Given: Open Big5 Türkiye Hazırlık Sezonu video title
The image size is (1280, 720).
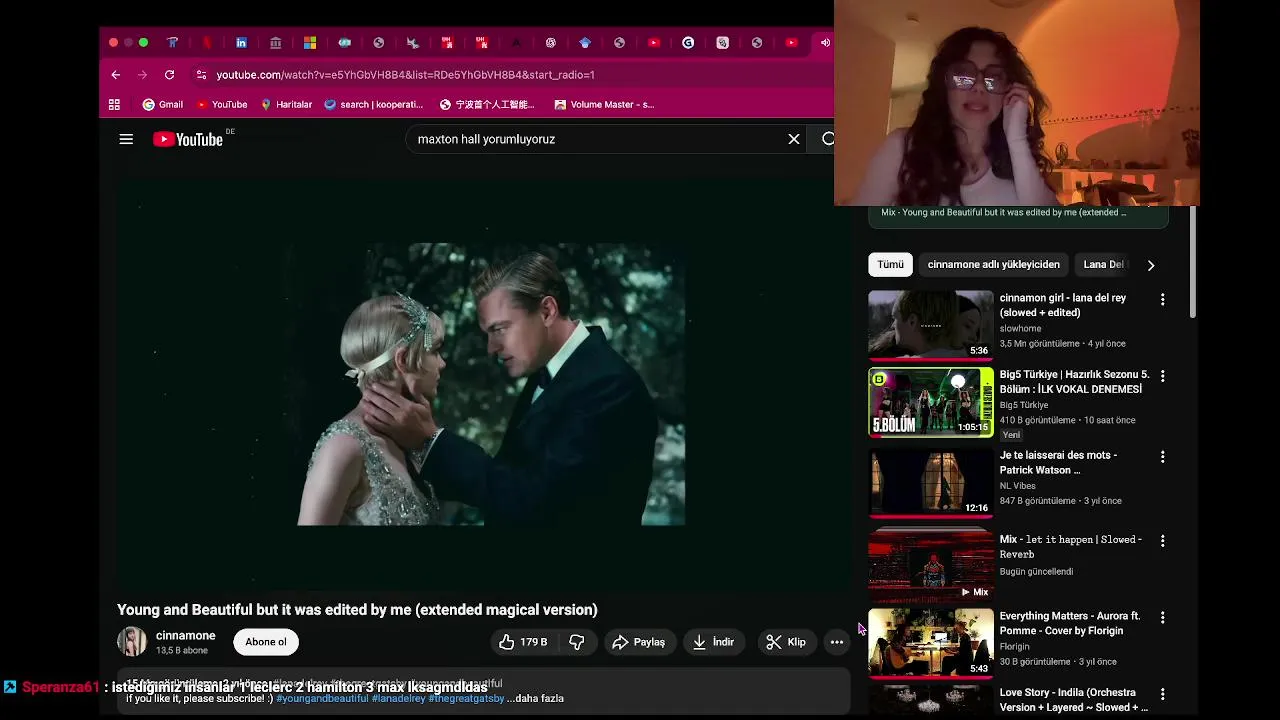Looking at the screenshot, I should pyautogui.click(x=1074, y=382).
